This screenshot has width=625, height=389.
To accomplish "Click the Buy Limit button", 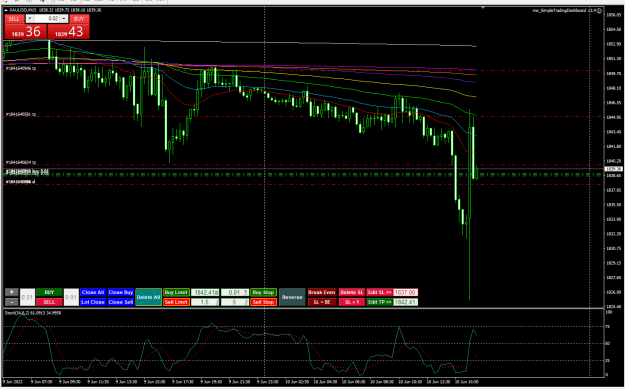I will [x=176, y=292].
